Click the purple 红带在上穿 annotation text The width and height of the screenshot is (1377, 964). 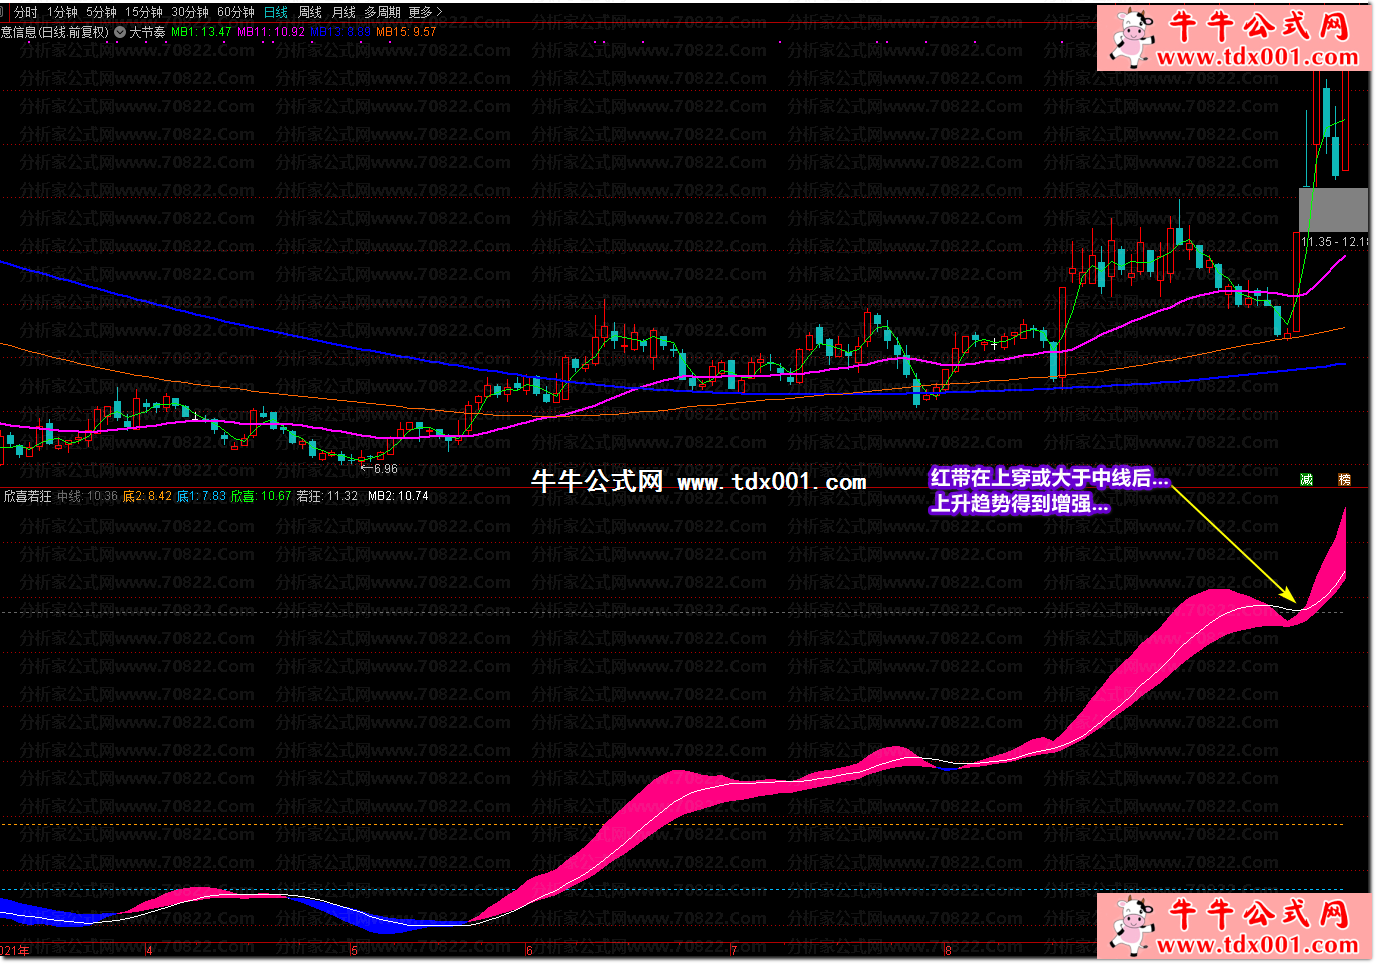point(1048,479)
